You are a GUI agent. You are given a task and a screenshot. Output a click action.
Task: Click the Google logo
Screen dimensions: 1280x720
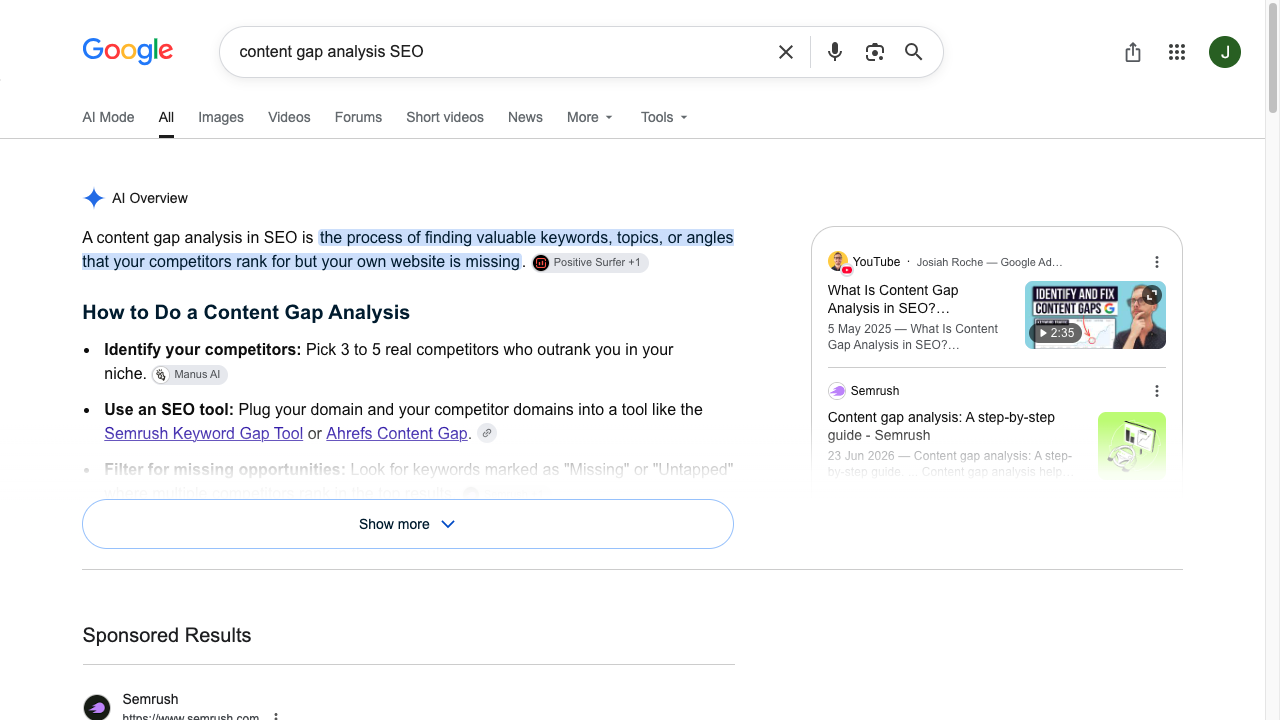128,51
